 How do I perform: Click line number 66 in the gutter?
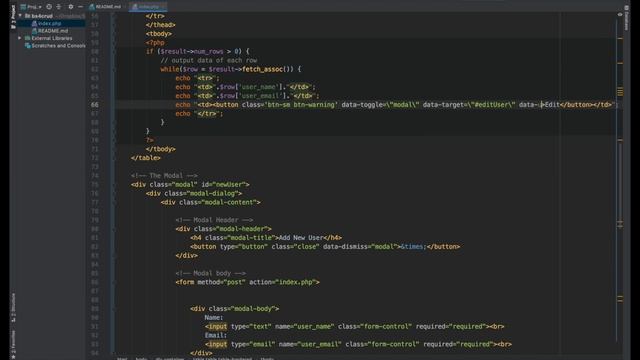94,105
